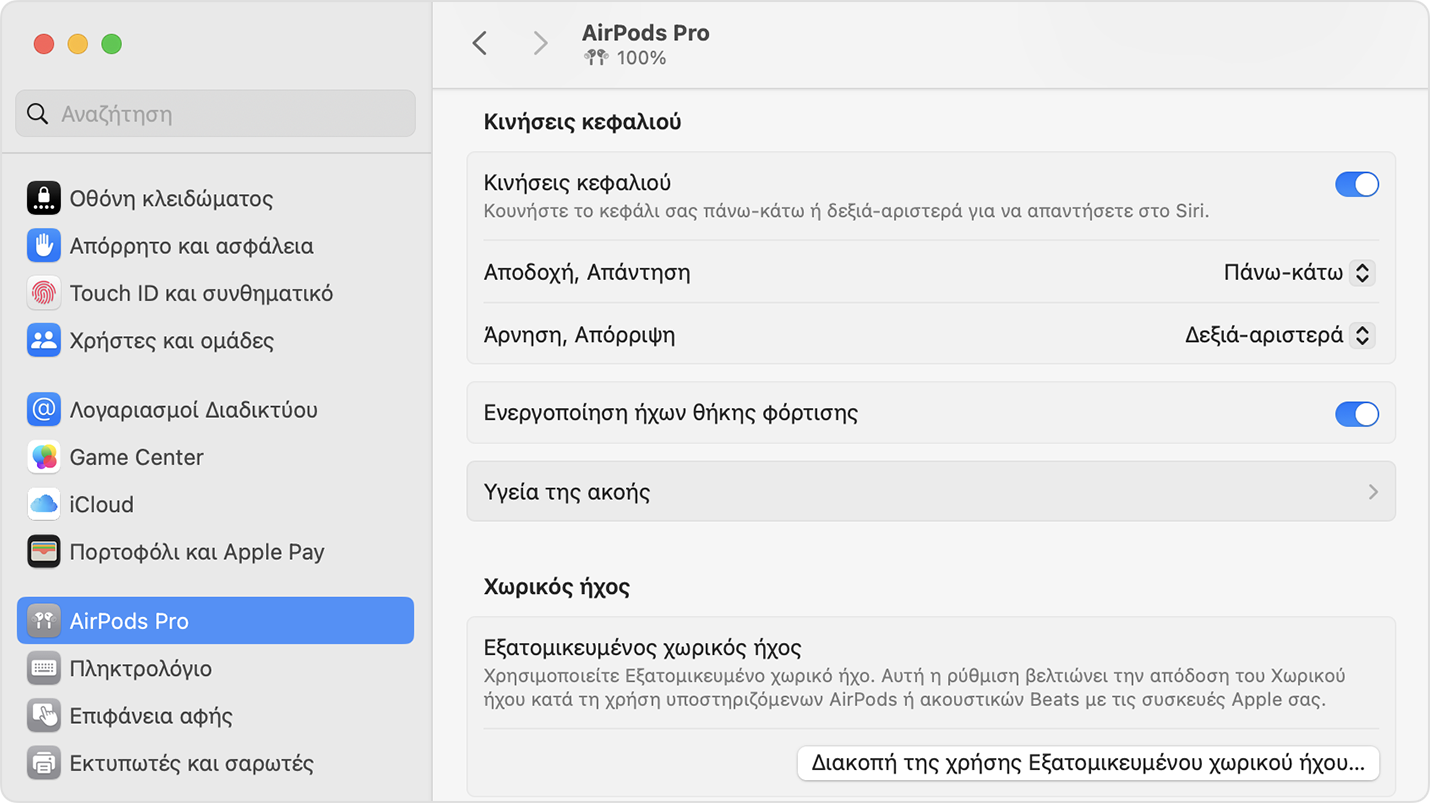Click the green full-screen window button
Screen dimensions: 1430x804
(112, 44)
